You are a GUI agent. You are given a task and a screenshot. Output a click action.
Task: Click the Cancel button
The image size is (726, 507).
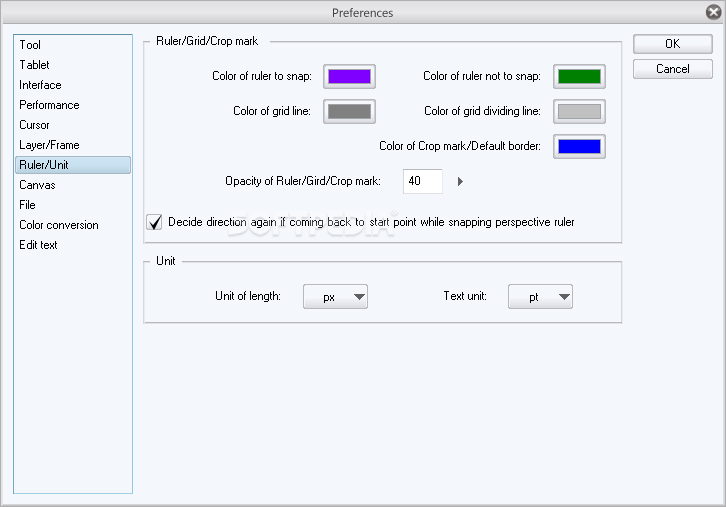point(673,69)
